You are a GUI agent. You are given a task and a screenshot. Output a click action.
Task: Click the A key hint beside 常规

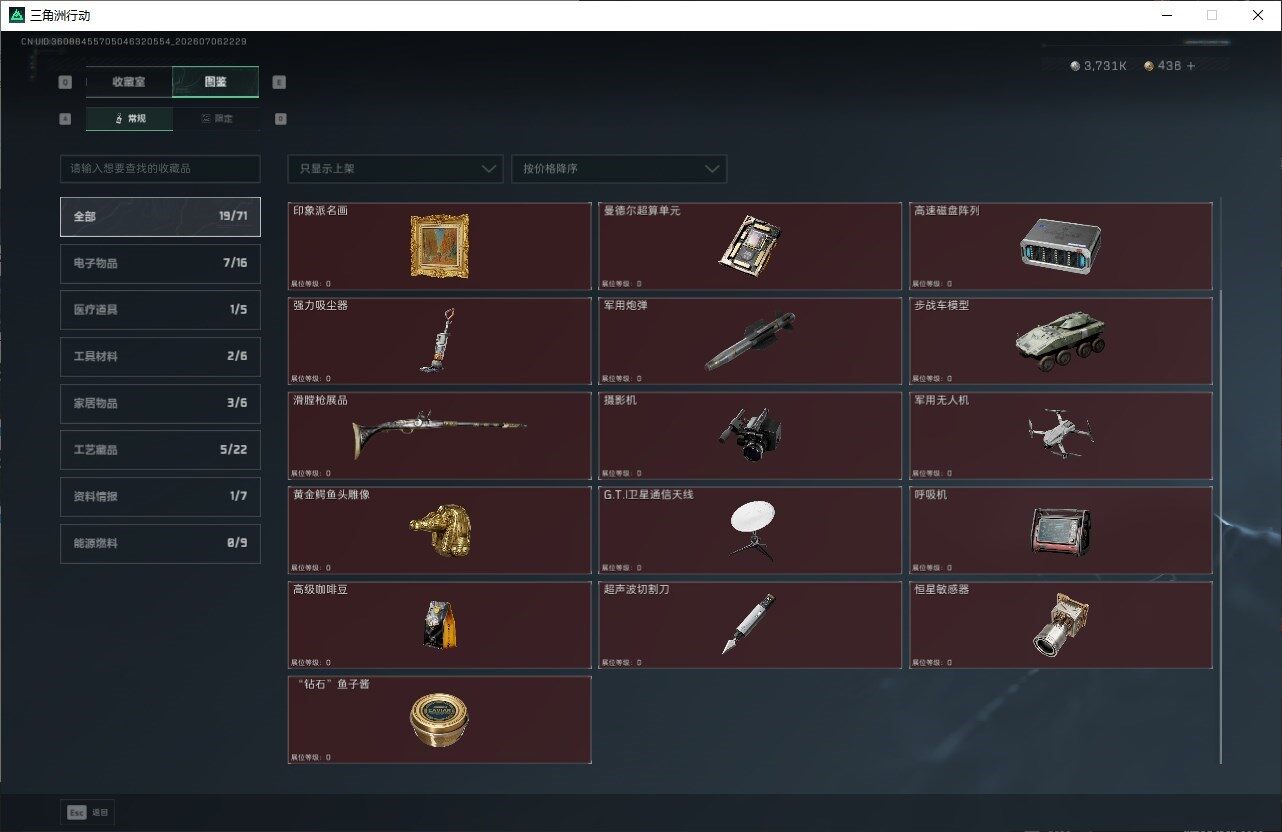(66, 119)
